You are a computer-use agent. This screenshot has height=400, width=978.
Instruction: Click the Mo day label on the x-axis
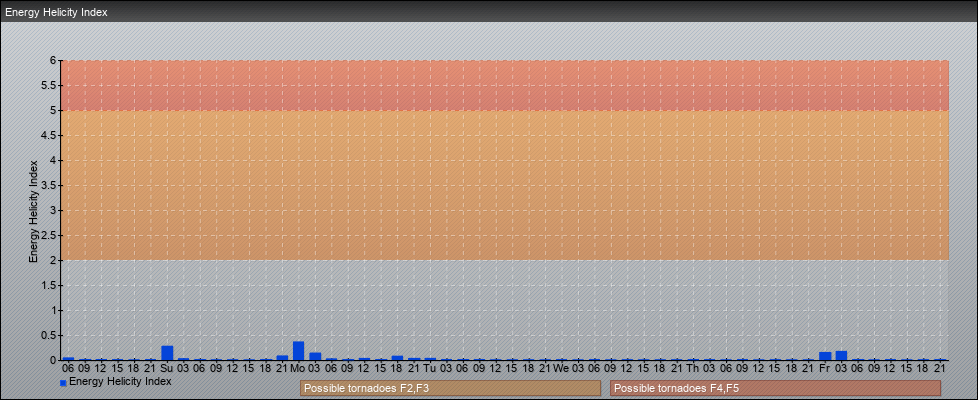pos(298,368)
